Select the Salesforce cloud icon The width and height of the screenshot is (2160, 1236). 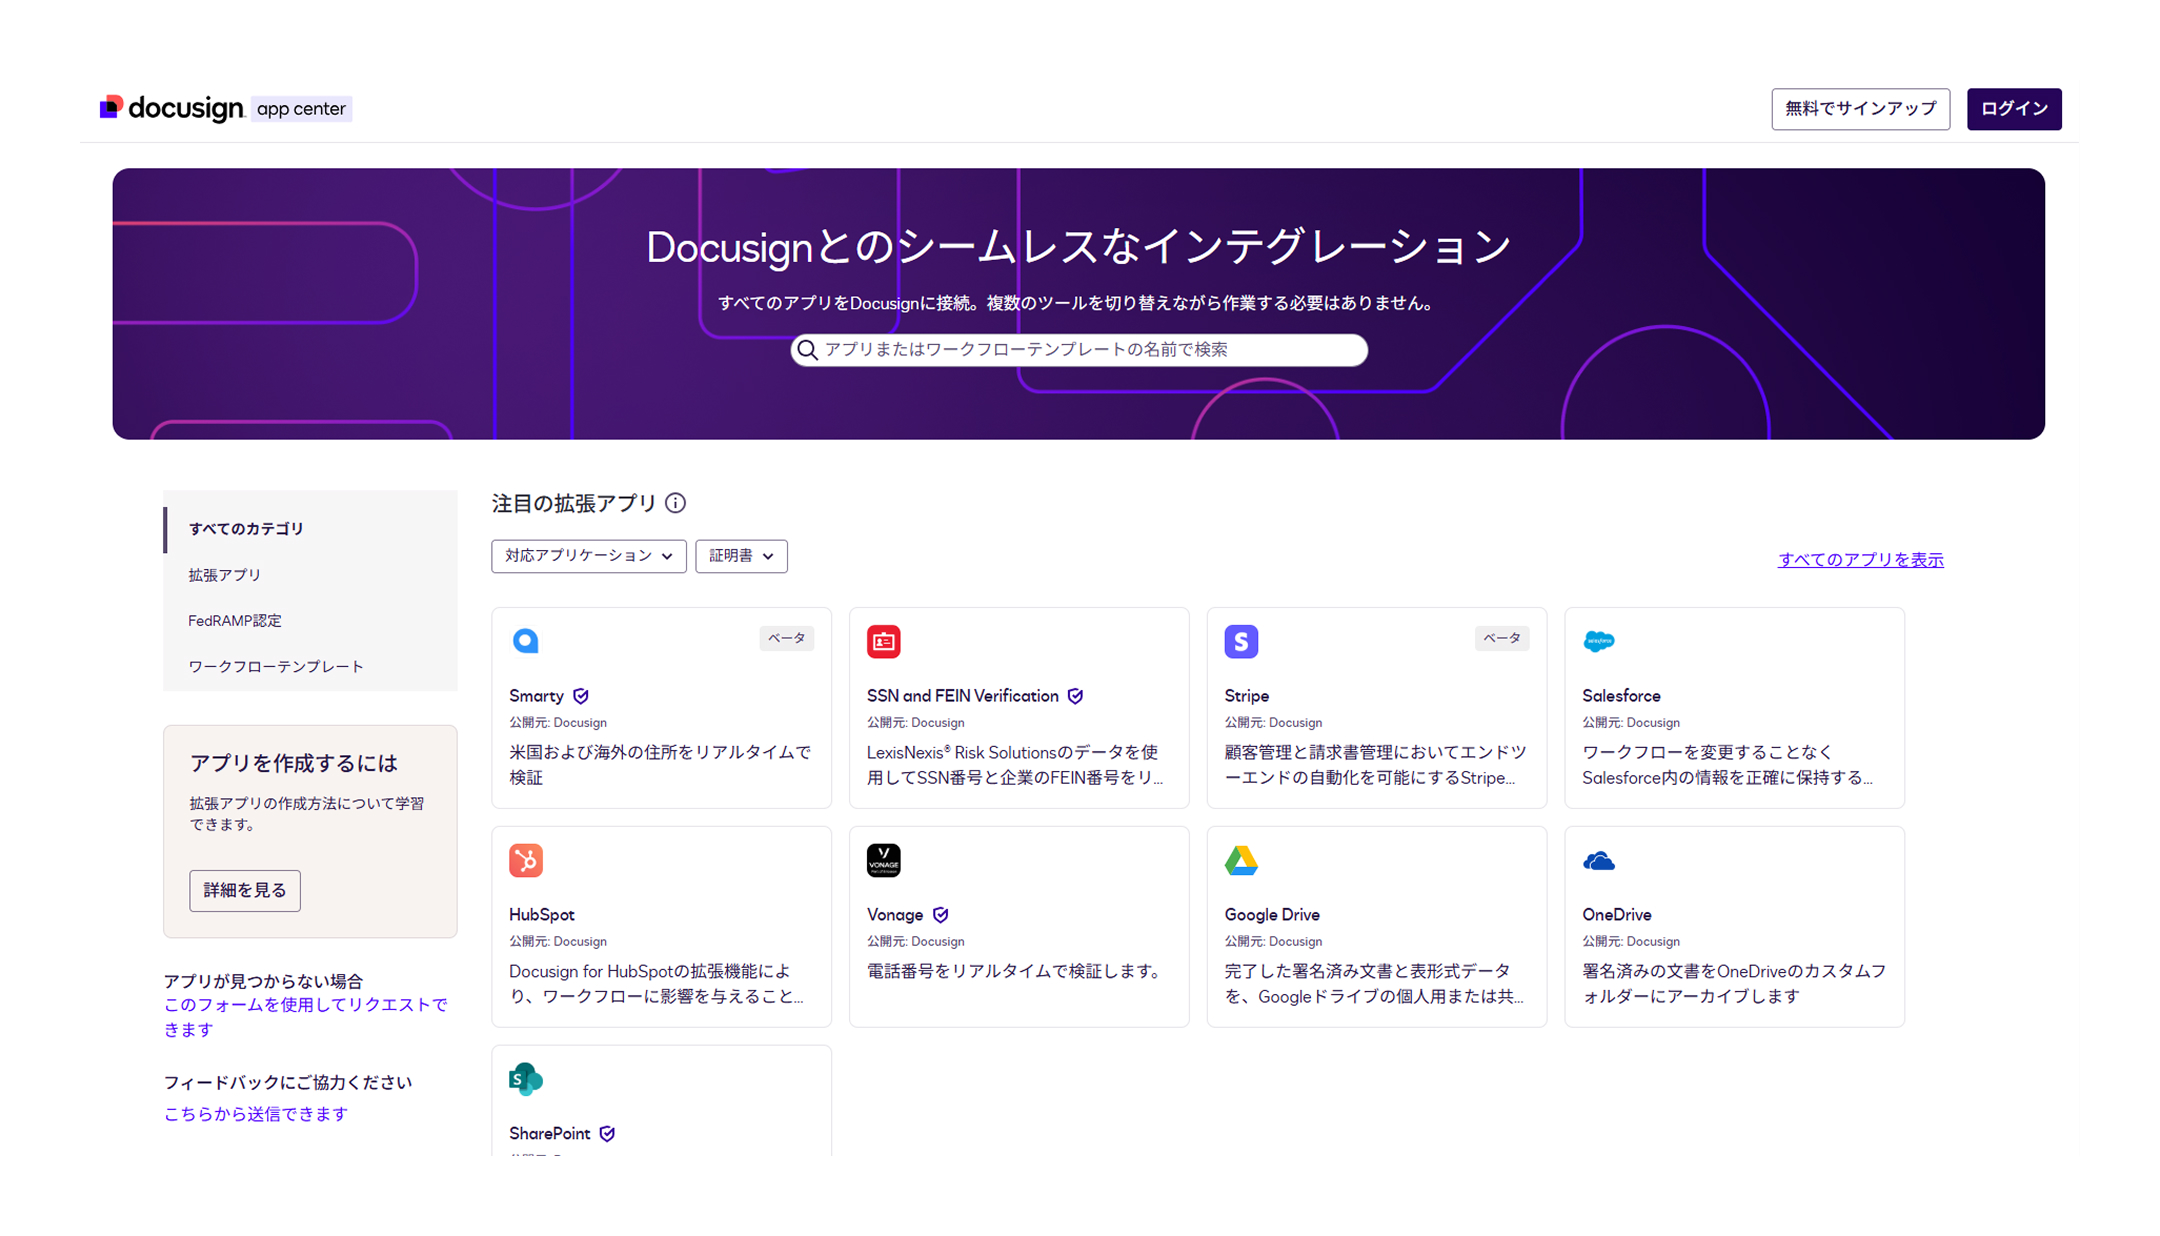(1598, 641)
